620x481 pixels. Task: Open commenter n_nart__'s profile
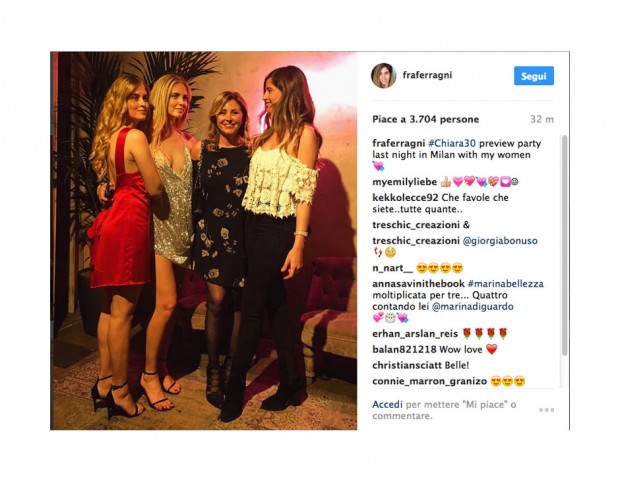pos(392,268)
